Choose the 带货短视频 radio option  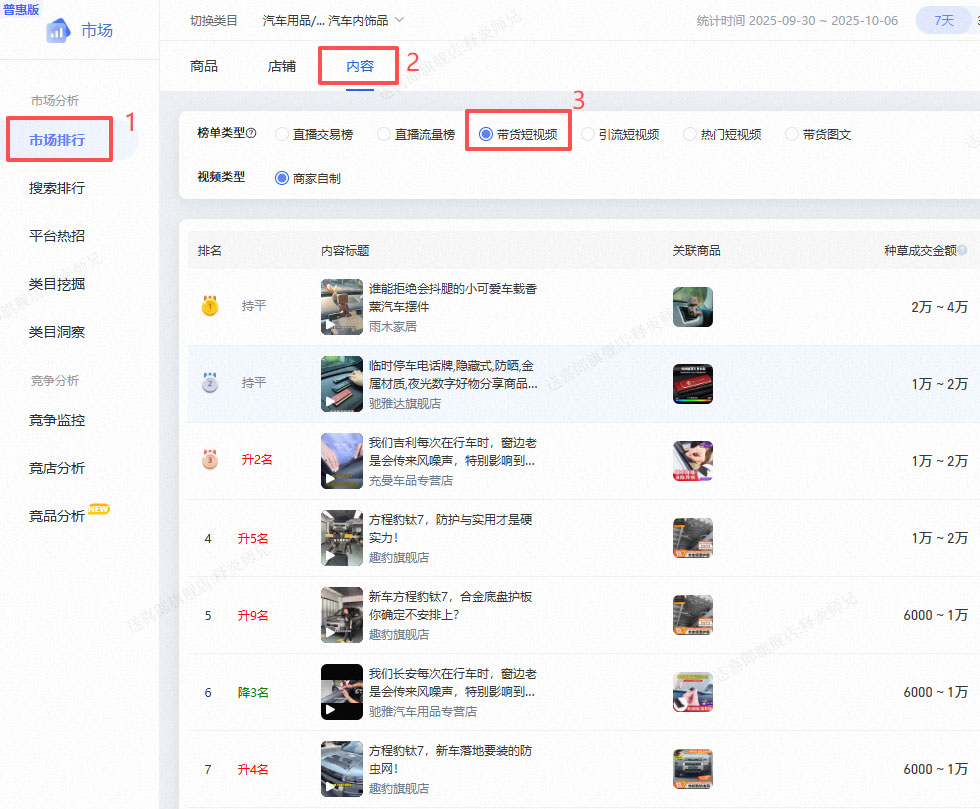[x=486, y=134]
